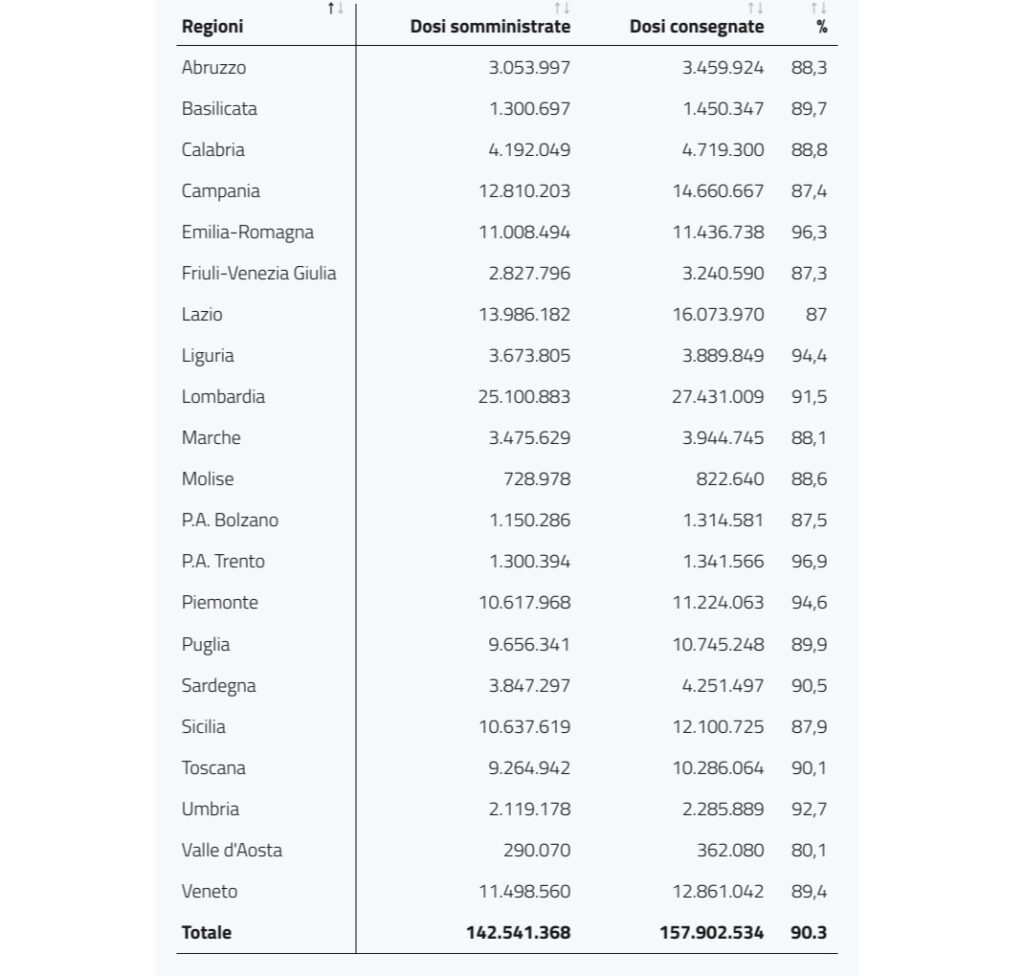This screenshot has height=976, width=1024.
Task: Click the sort arrows in Regioni header
Action: pyautogui.click(x=335, y=8)
